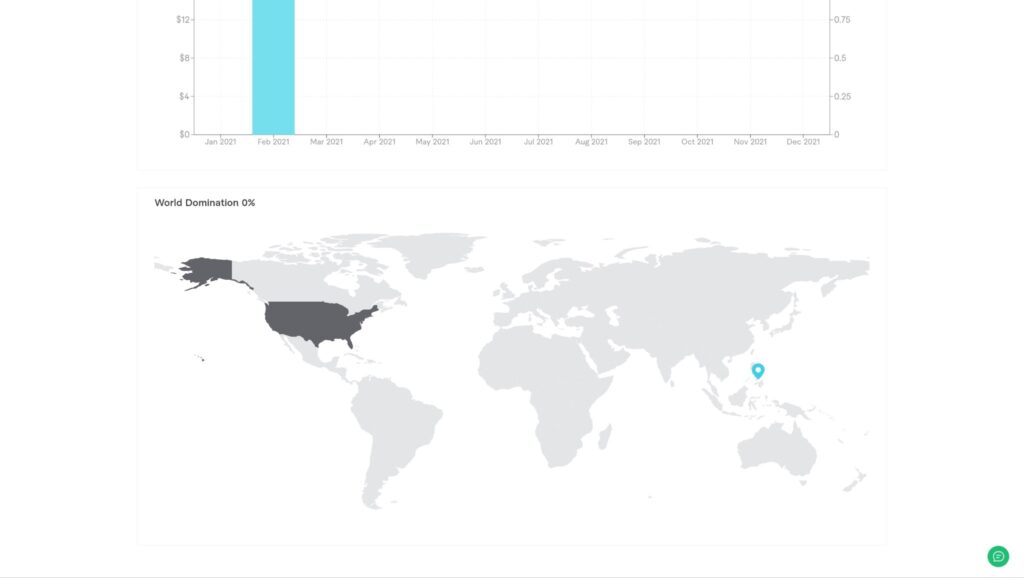This screenshot has height=578, width=1024.
Task: Click the $12 y-axis value
Action: click(x=183, y=20)
